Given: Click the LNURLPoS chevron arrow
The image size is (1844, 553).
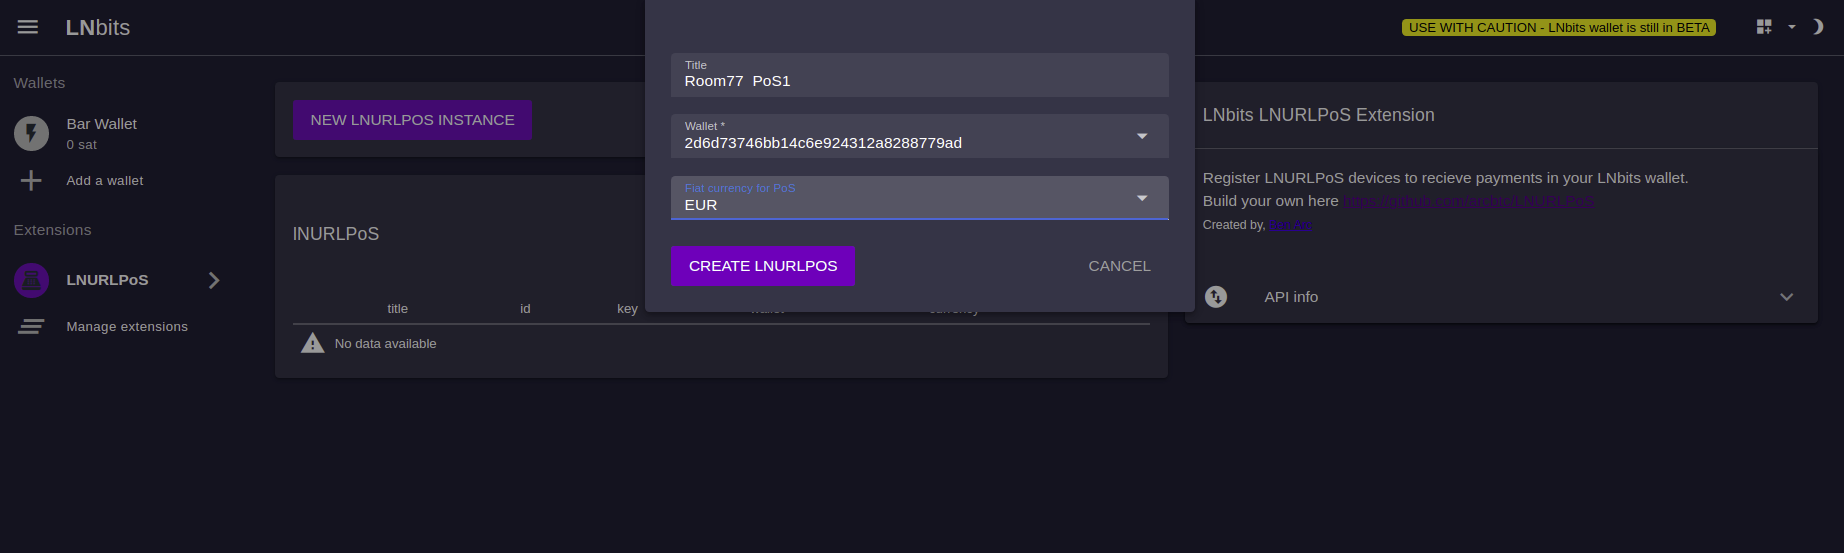Looking at the screenshot, I should click(213, 280).
